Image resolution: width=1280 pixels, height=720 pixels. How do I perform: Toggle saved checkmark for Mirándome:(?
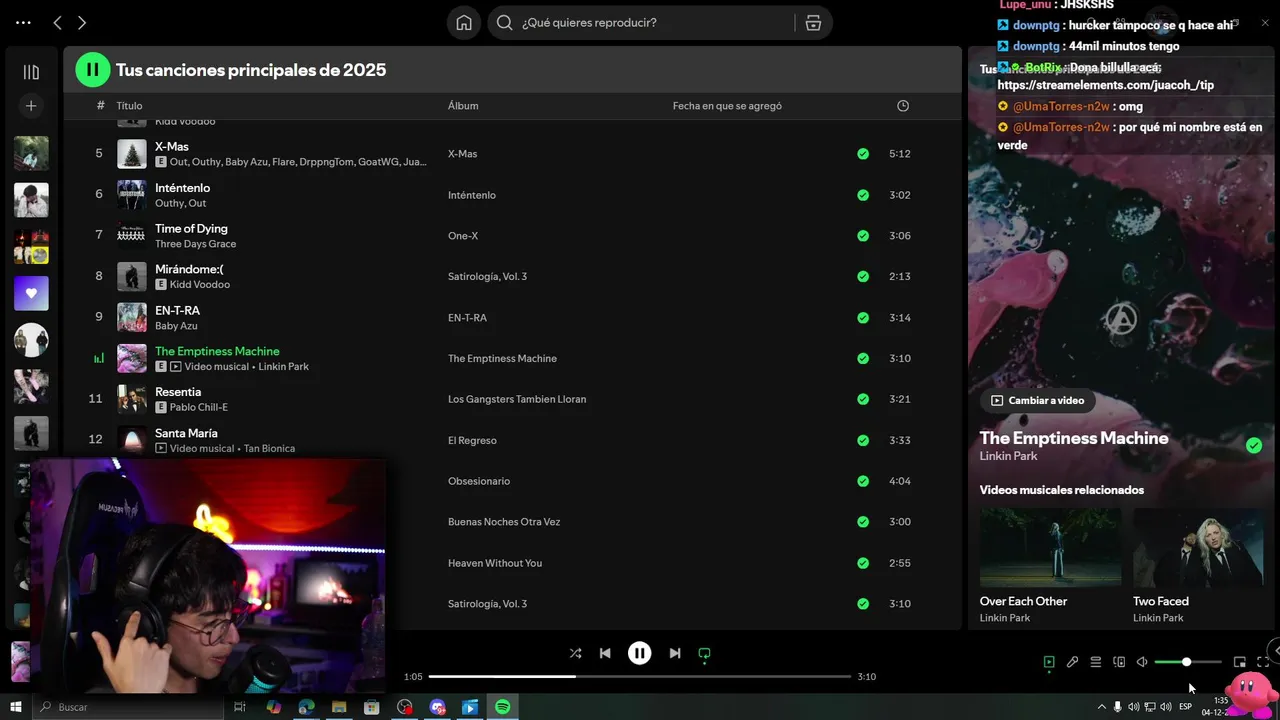point(863,277)
